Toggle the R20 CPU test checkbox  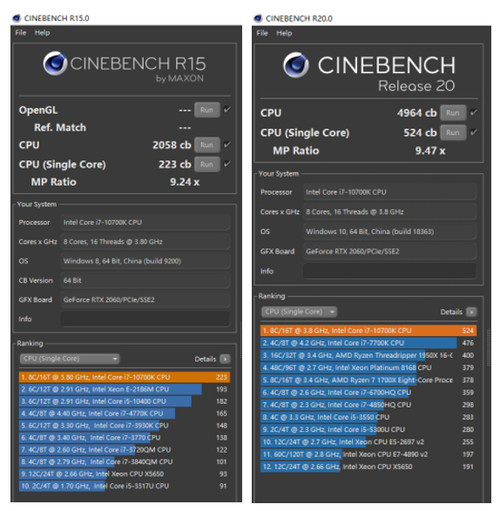(473, 113)
